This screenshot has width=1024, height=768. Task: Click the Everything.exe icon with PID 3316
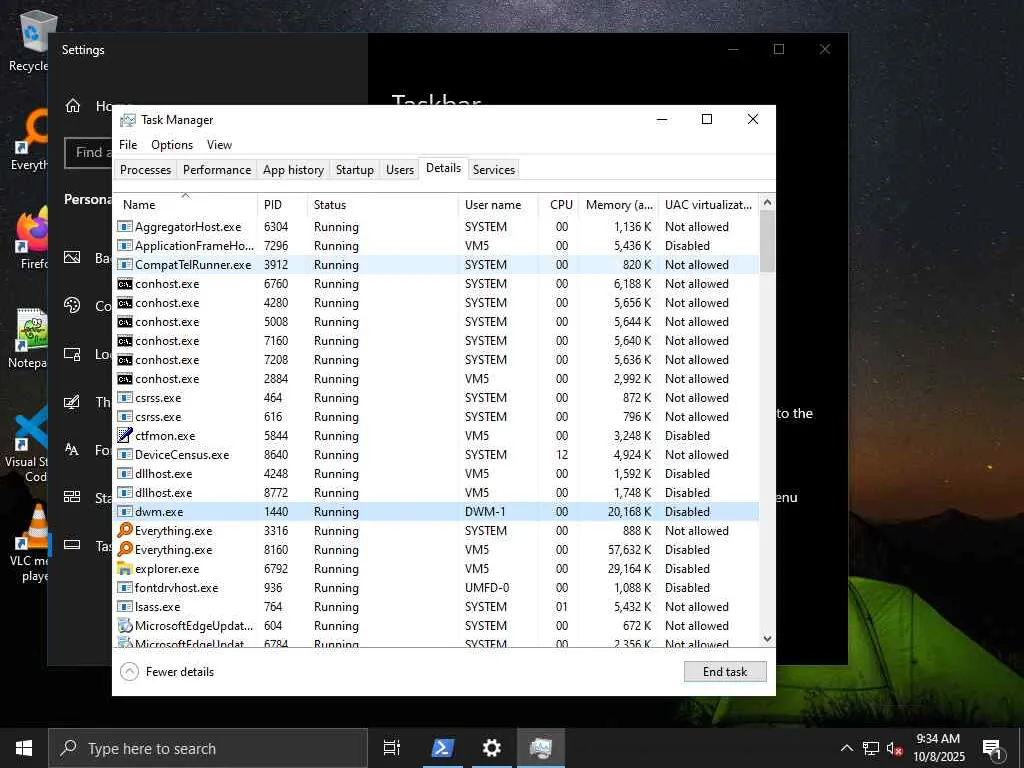tap(125, 531)
